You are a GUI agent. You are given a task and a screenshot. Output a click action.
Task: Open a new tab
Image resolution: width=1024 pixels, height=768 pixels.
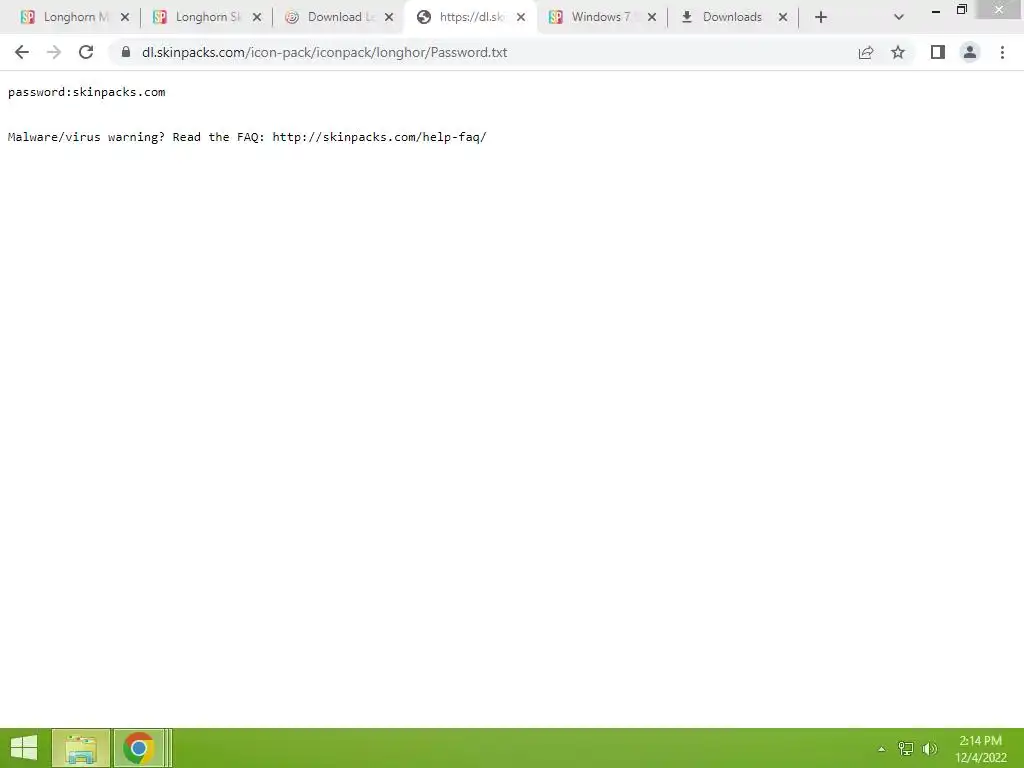pyautogui.click(x=821, y=17)
